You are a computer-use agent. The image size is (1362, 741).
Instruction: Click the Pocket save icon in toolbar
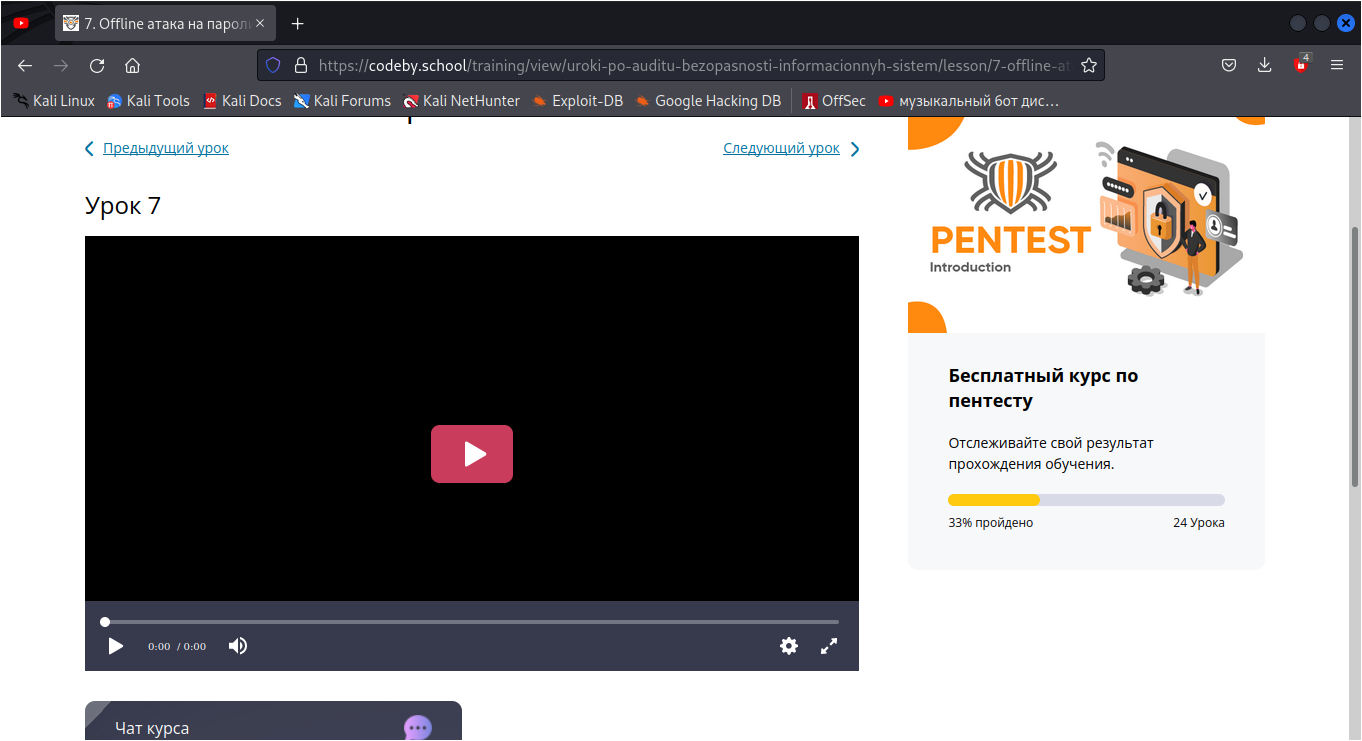[1229, 66]
